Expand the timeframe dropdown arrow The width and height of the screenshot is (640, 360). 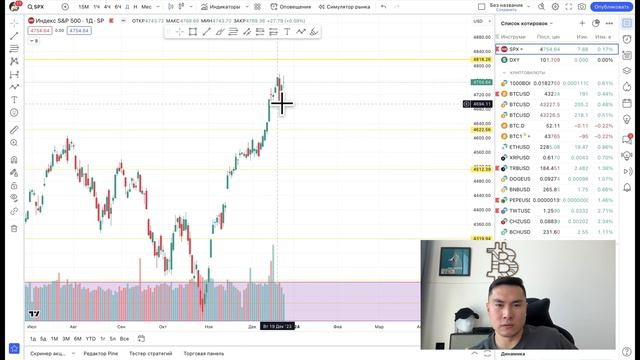(x=158, y=7)
